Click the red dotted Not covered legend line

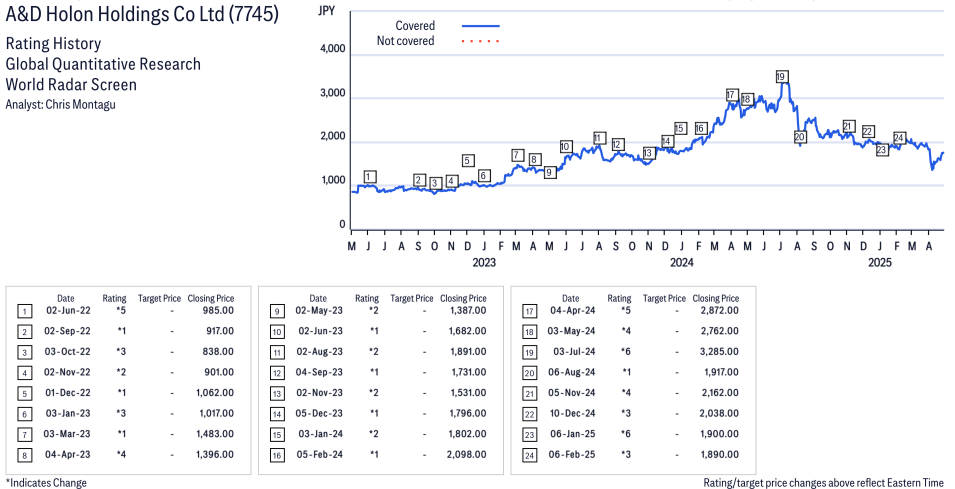481,41
